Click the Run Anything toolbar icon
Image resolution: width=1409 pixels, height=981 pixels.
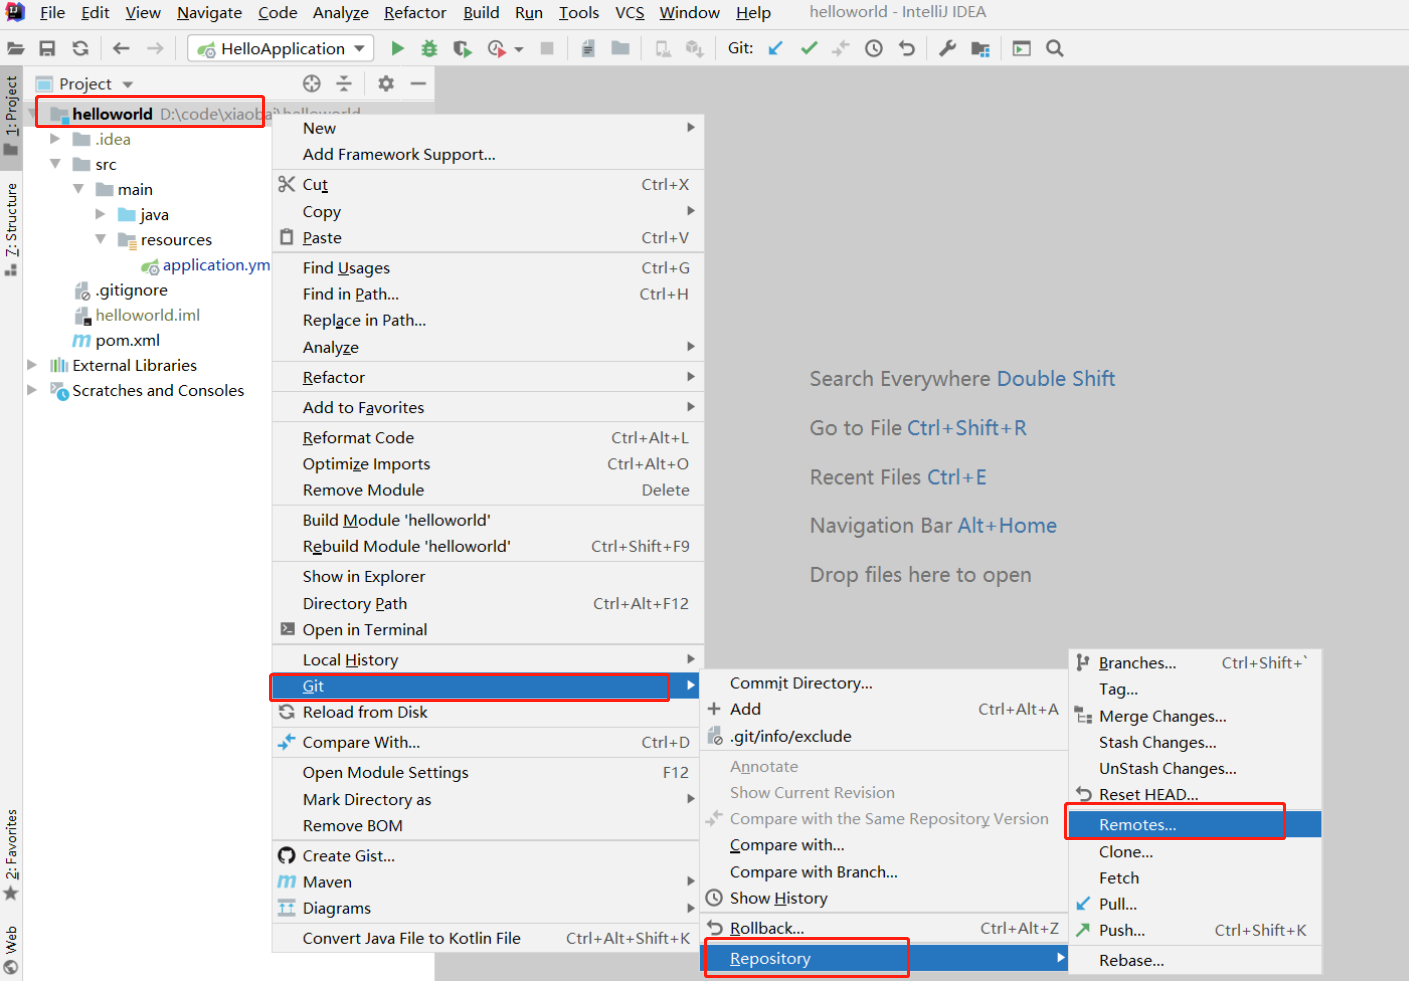pos(1021,48)
